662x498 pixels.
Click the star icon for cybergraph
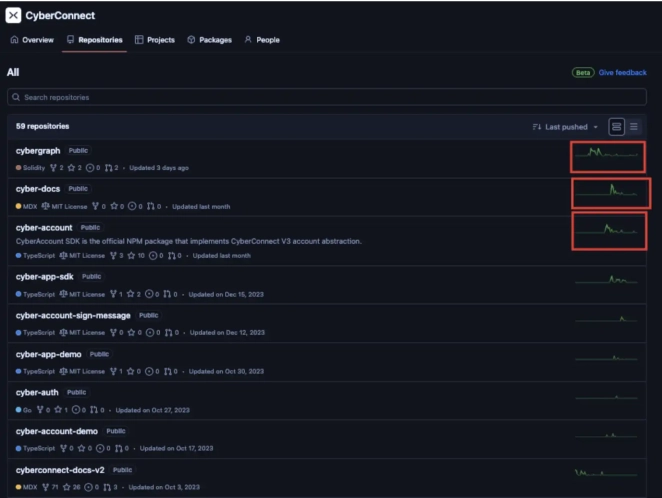click(x=71, y=168)
